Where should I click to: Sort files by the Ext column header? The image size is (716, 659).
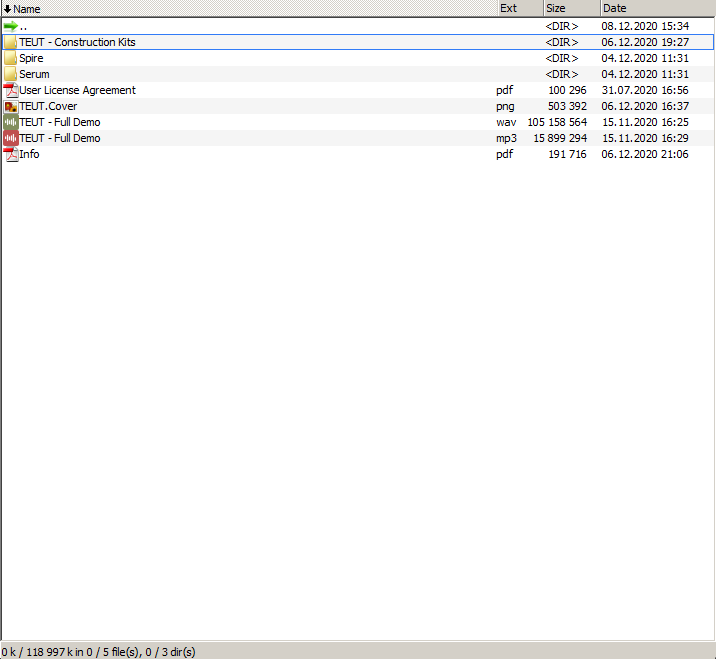click(509, 8)
